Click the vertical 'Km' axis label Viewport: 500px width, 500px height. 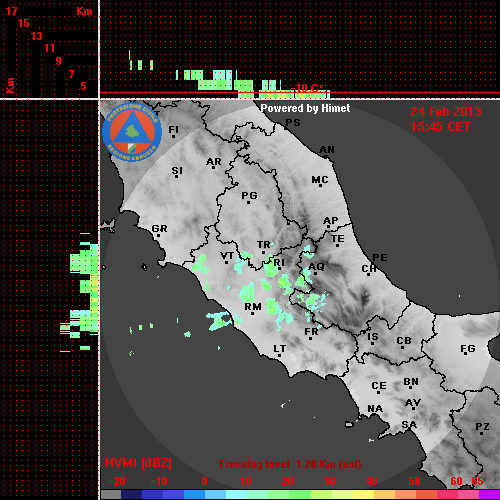[10, 86]
